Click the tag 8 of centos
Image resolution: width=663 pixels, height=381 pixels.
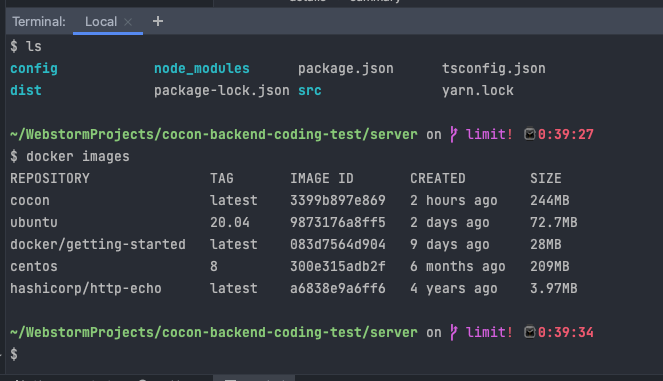214,266
